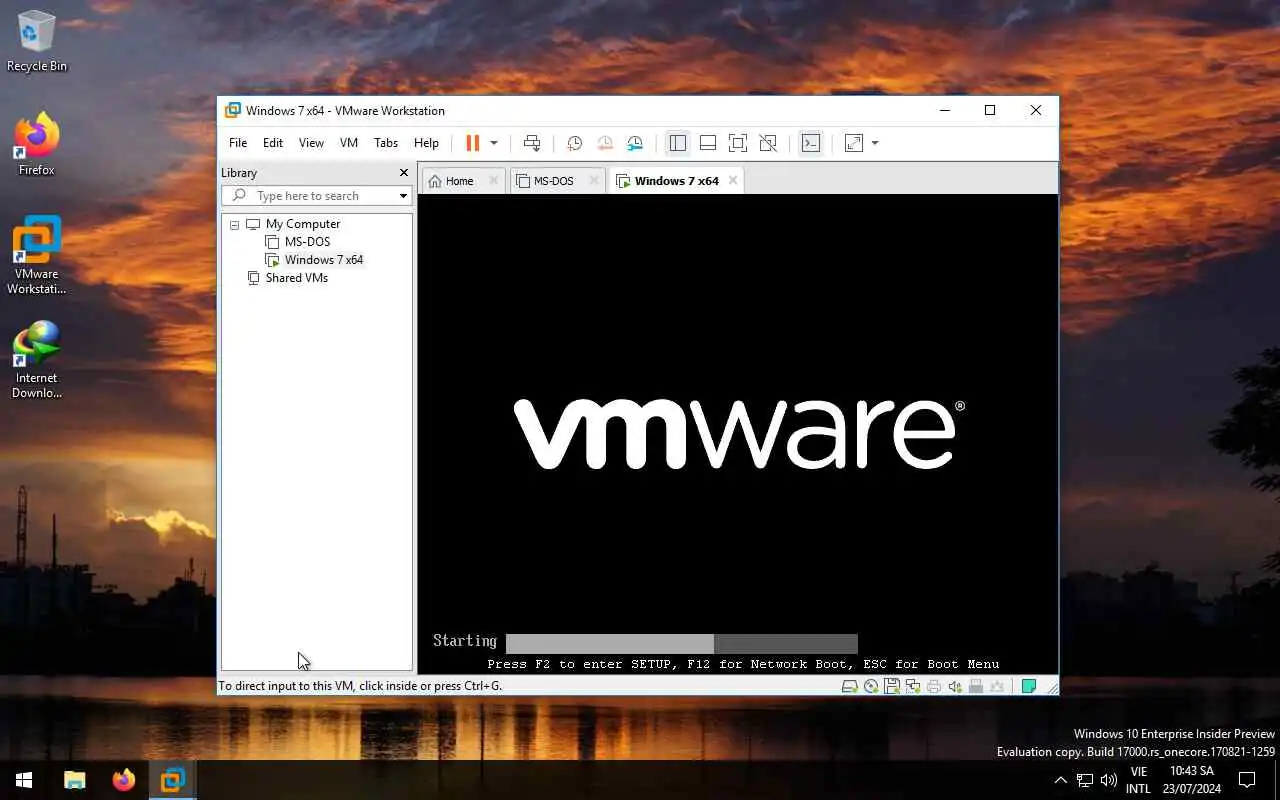Toggle the thumbnail bar view icon
The image size is (1280, 800).
[x=708, y=143]
